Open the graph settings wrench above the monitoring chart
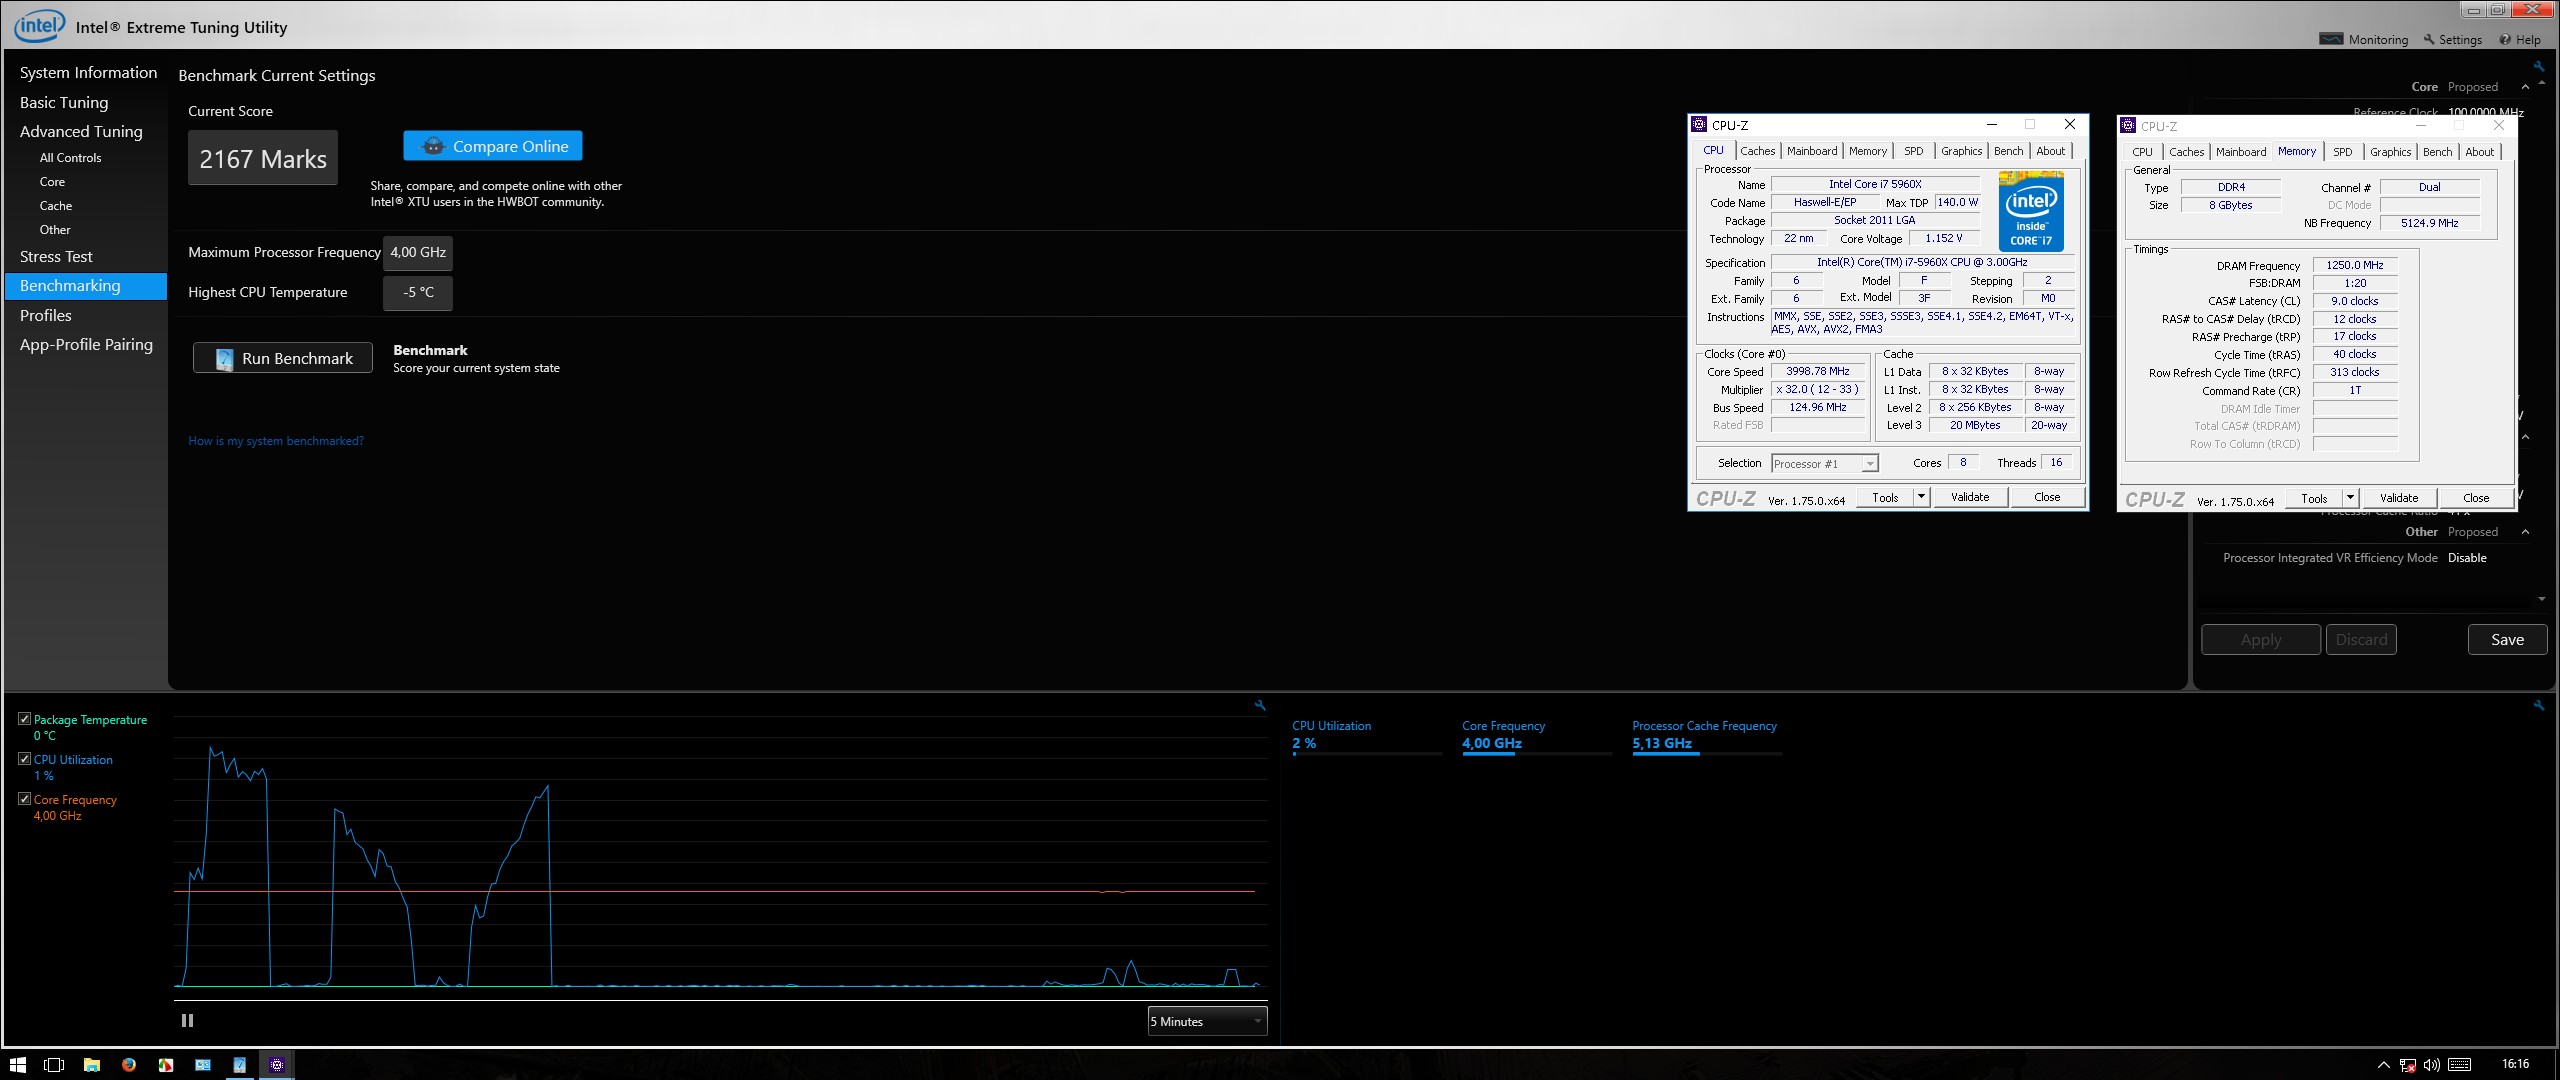2560x1080 pixels. click(1260, 705)
